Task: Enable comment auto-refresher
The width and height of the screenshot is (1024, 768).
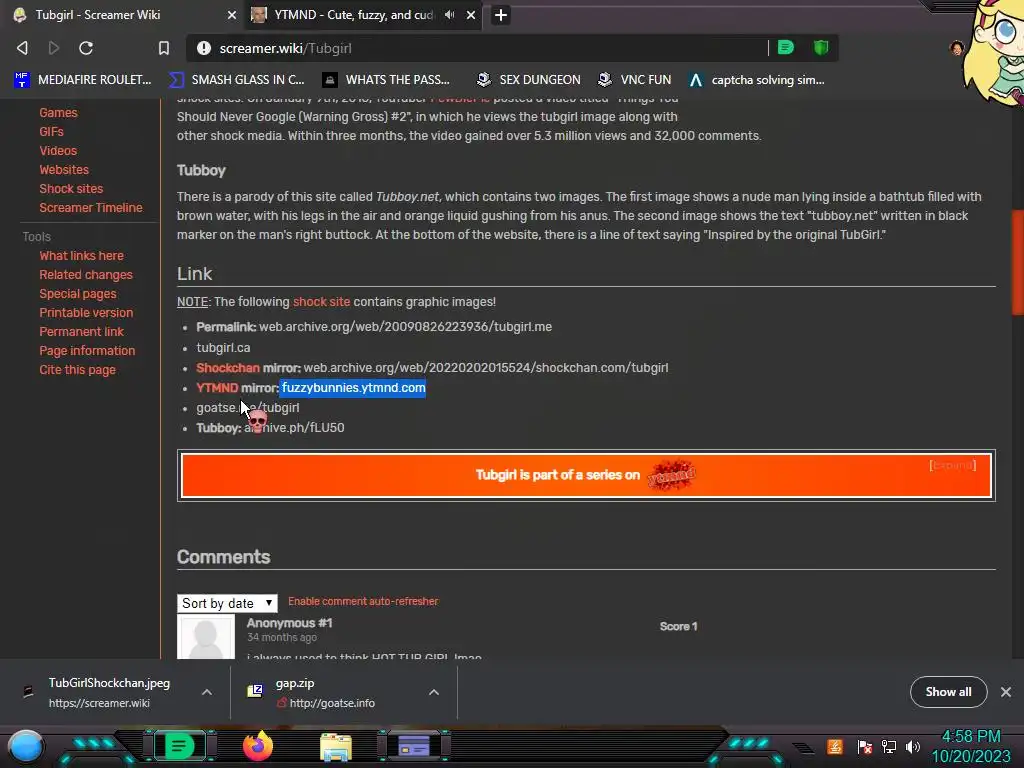Action: pyautogui.click(x=363, y=601)
